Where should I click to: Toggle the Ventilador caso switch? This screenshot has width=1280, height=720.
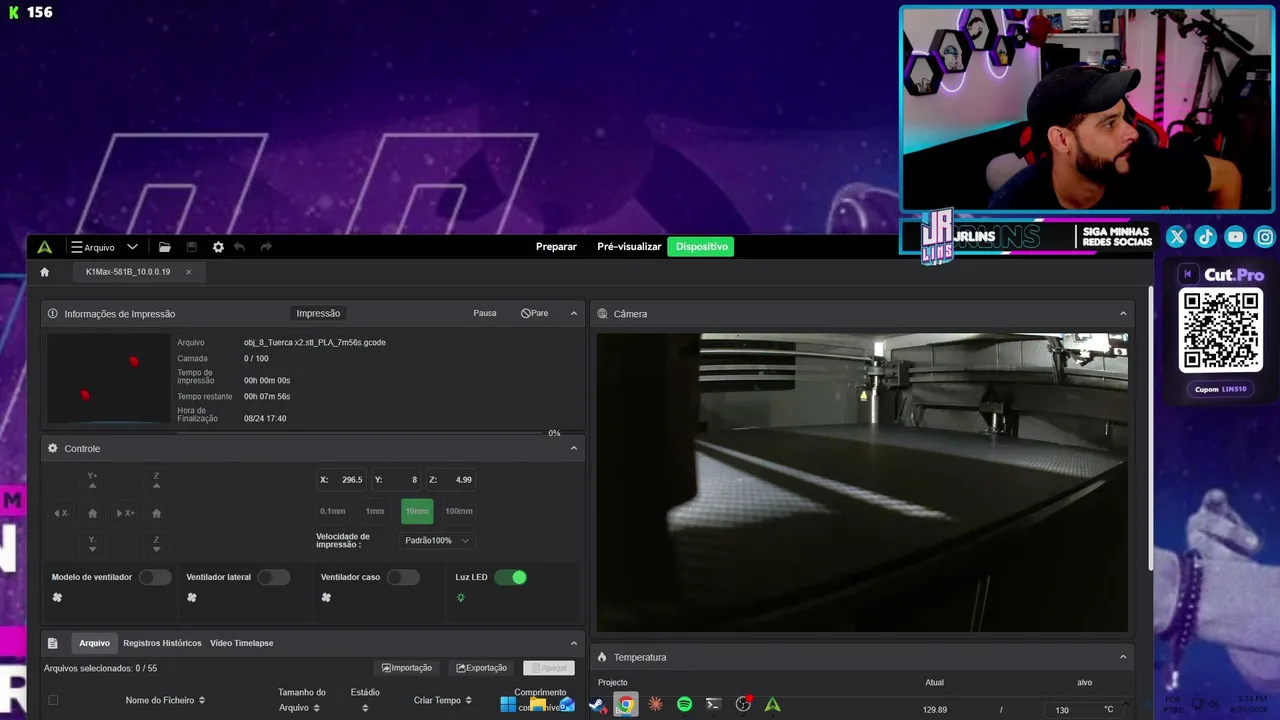click(x=403, y=577)
